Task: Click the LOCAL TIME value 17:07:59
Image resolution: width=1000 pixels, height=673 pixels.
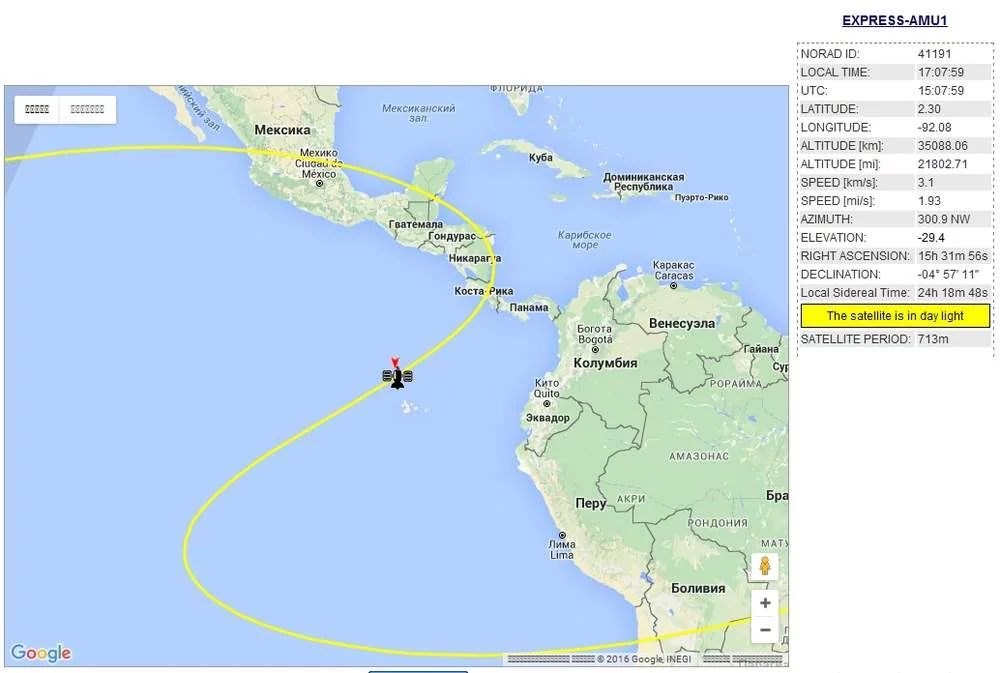Action: pos(941,72)
